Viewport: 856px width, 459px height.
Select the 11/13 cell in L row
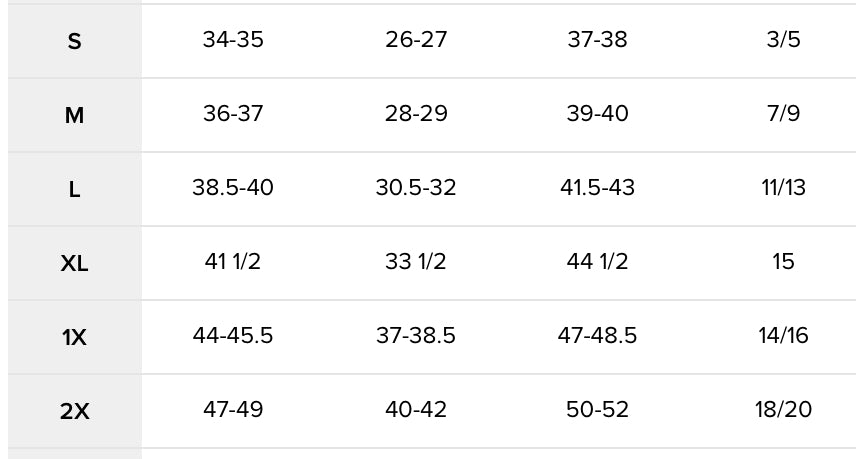[x=783, y=188]
